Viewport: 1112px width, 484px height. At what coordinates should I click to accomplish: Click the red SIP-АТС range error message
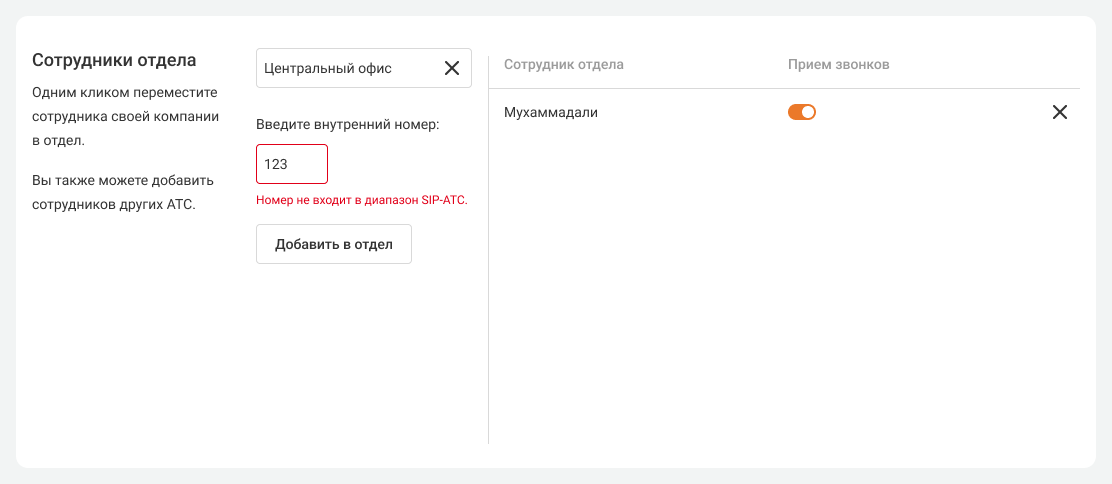(362, 200)
